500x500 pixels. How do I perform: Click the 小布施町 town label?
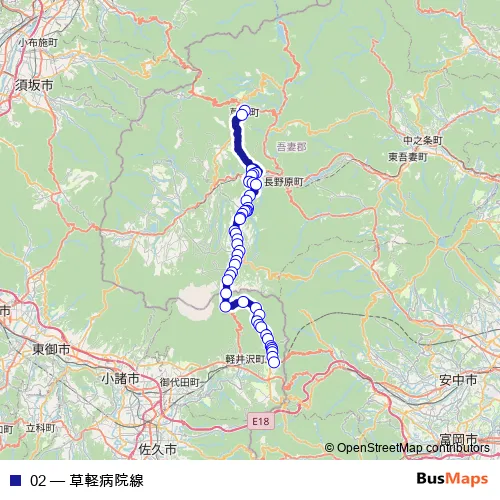pyautogui.click(x=38, y=43)
